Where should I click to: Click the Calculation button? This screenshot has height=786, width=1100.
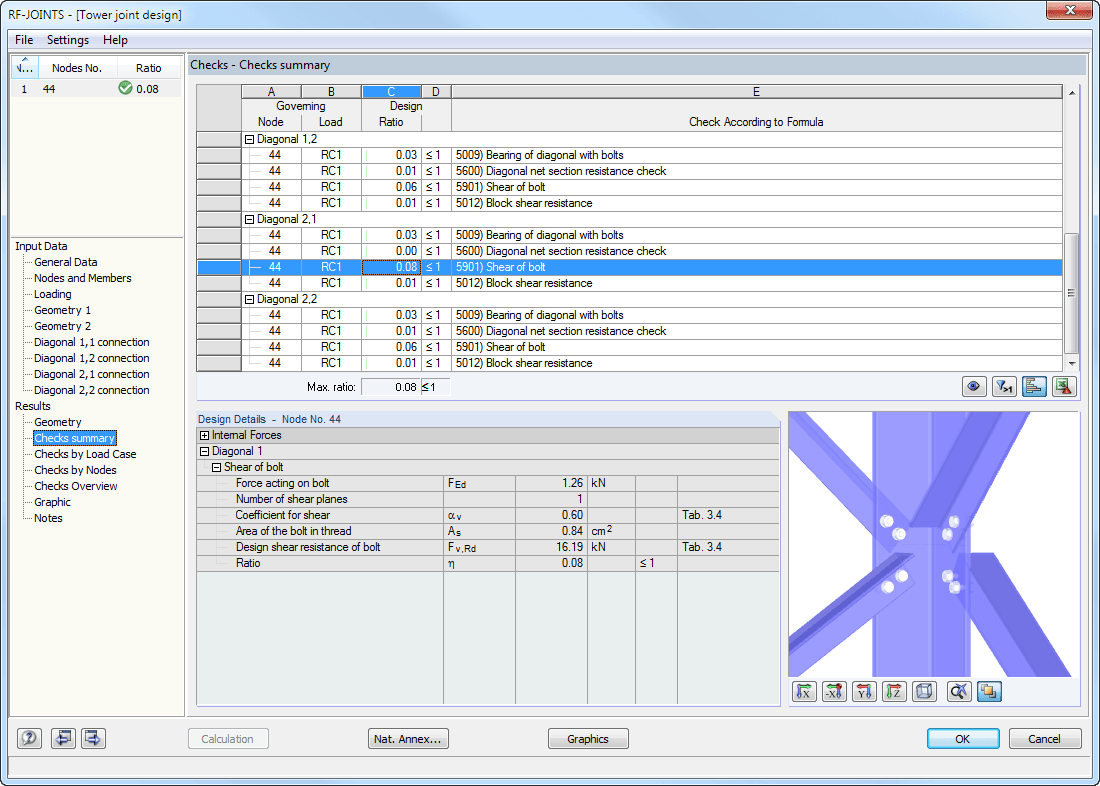click(228, 739)
